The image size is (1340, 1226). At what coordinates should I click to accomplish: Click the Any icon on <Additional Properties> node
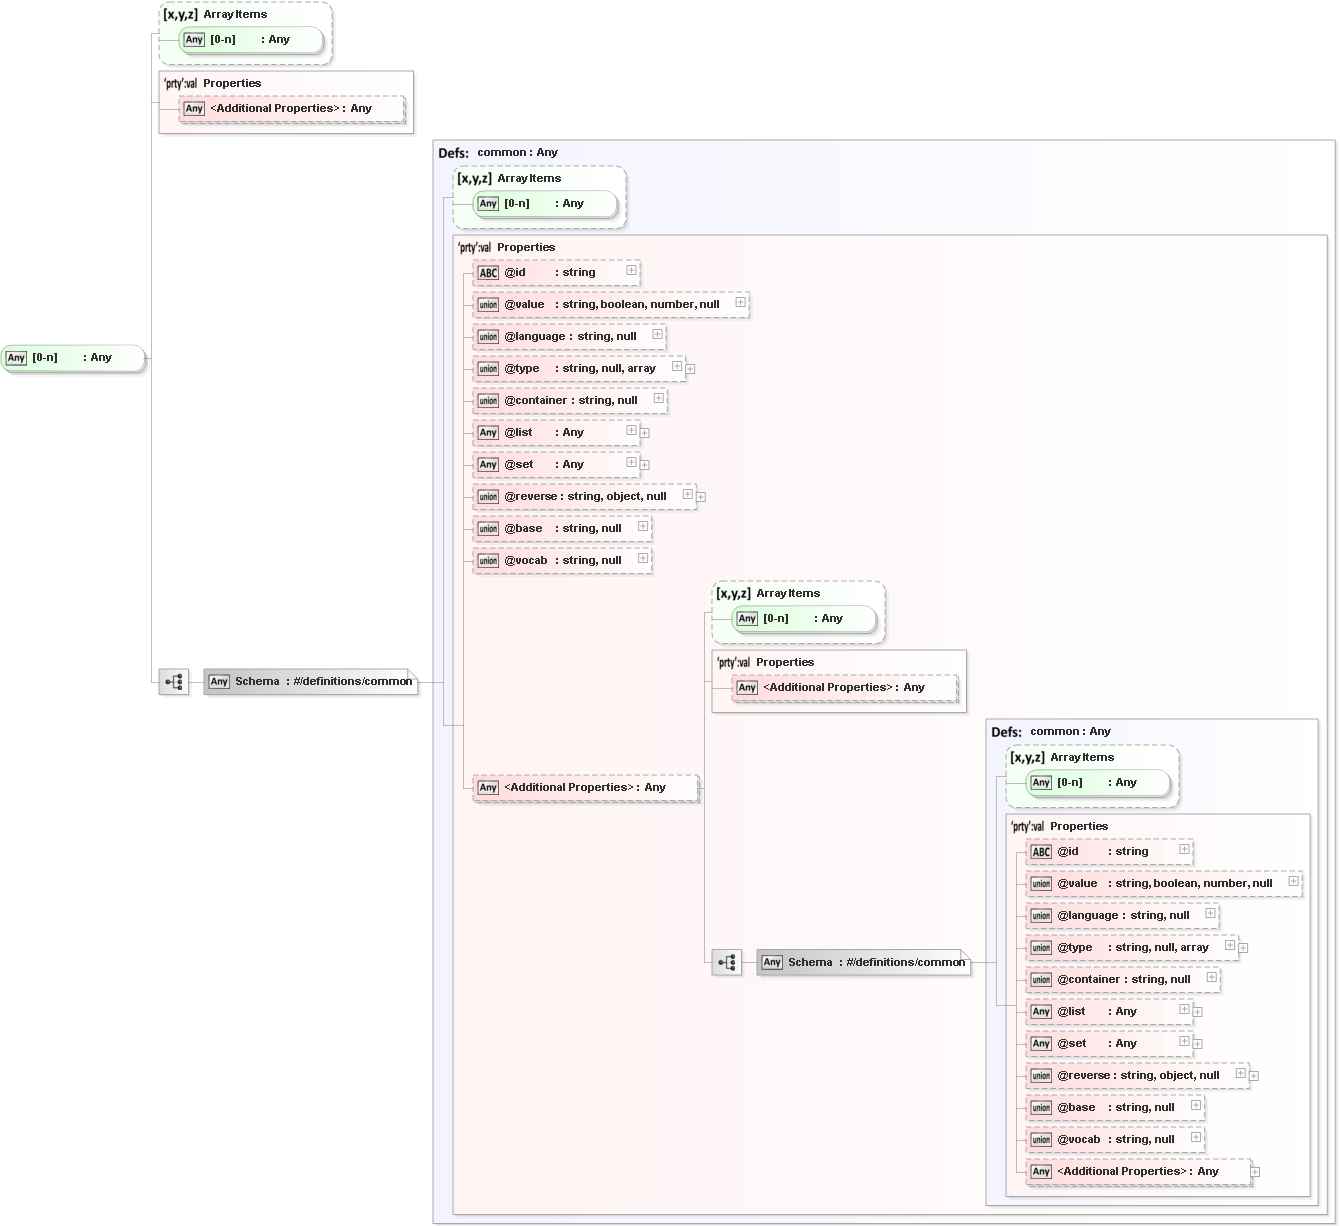click(488, 787)
